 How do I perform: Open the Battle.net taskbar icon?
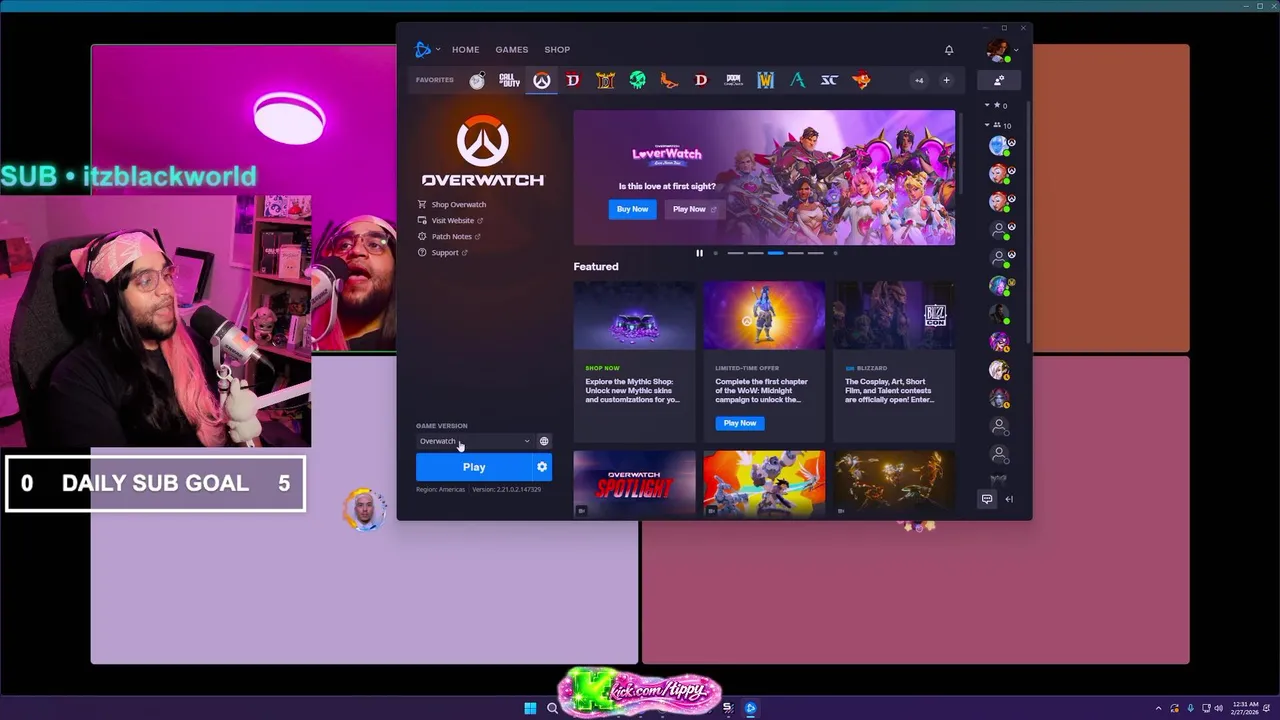click(750, 708)
